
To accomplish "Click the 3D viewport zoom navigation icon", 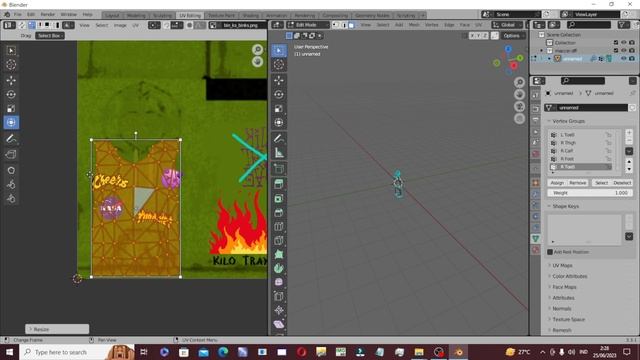I will [x=519, y=82].
